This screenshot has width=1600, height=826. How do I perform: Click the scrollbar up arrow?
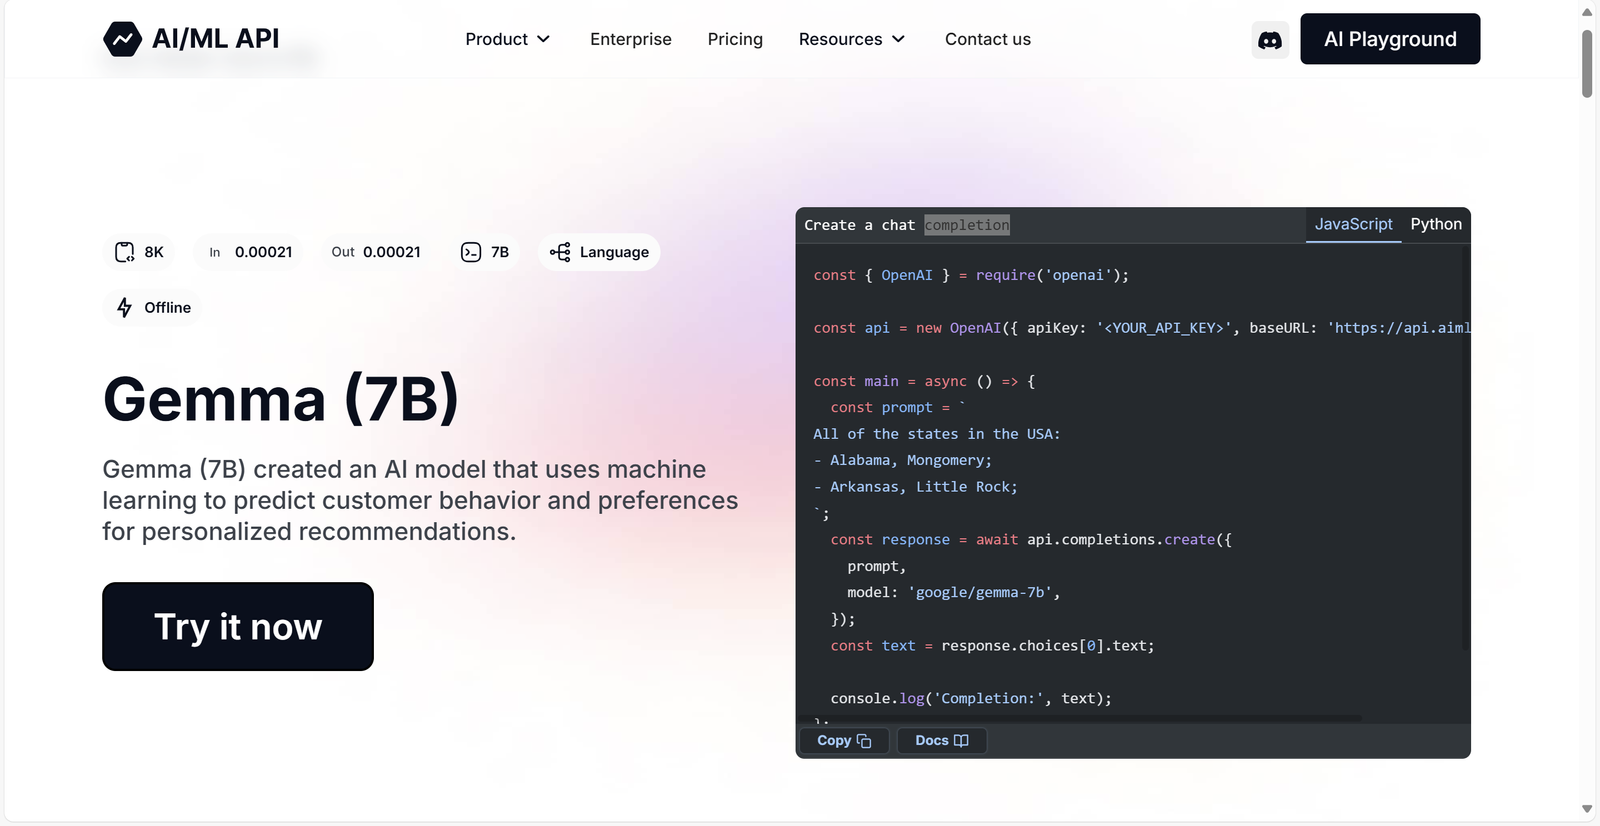pos(1587,12)
